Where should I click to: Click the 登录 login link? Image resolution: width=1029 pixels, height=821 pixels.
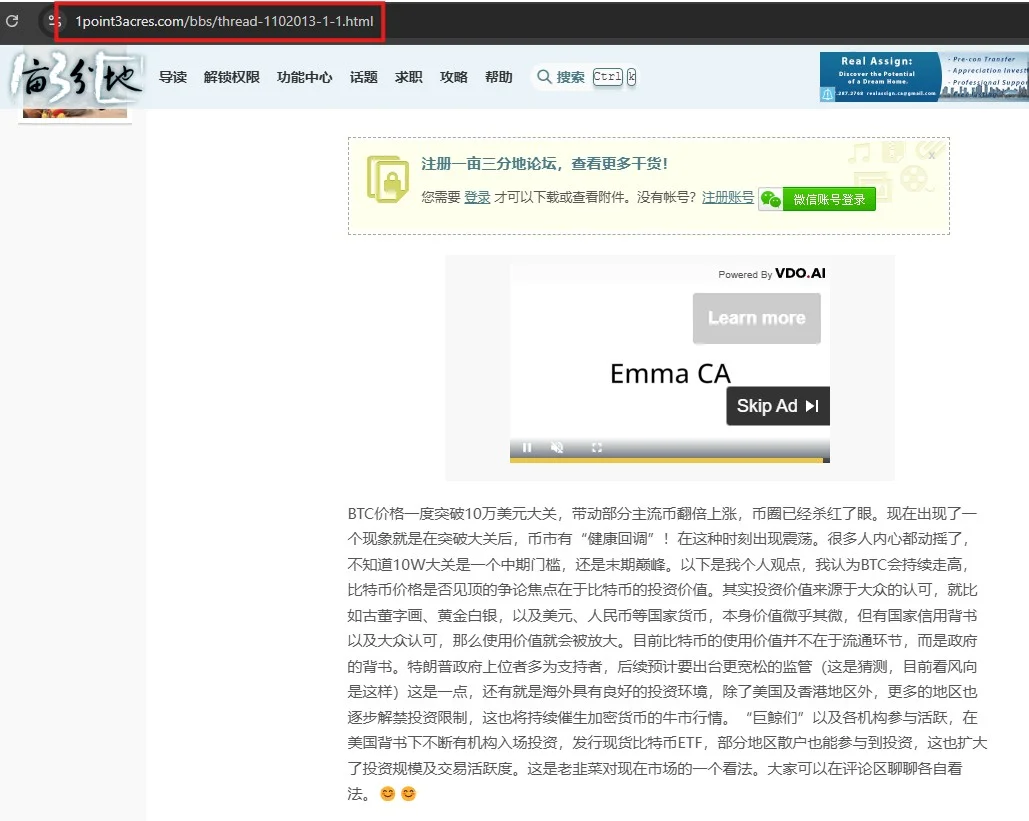click(x=477, y=198)
